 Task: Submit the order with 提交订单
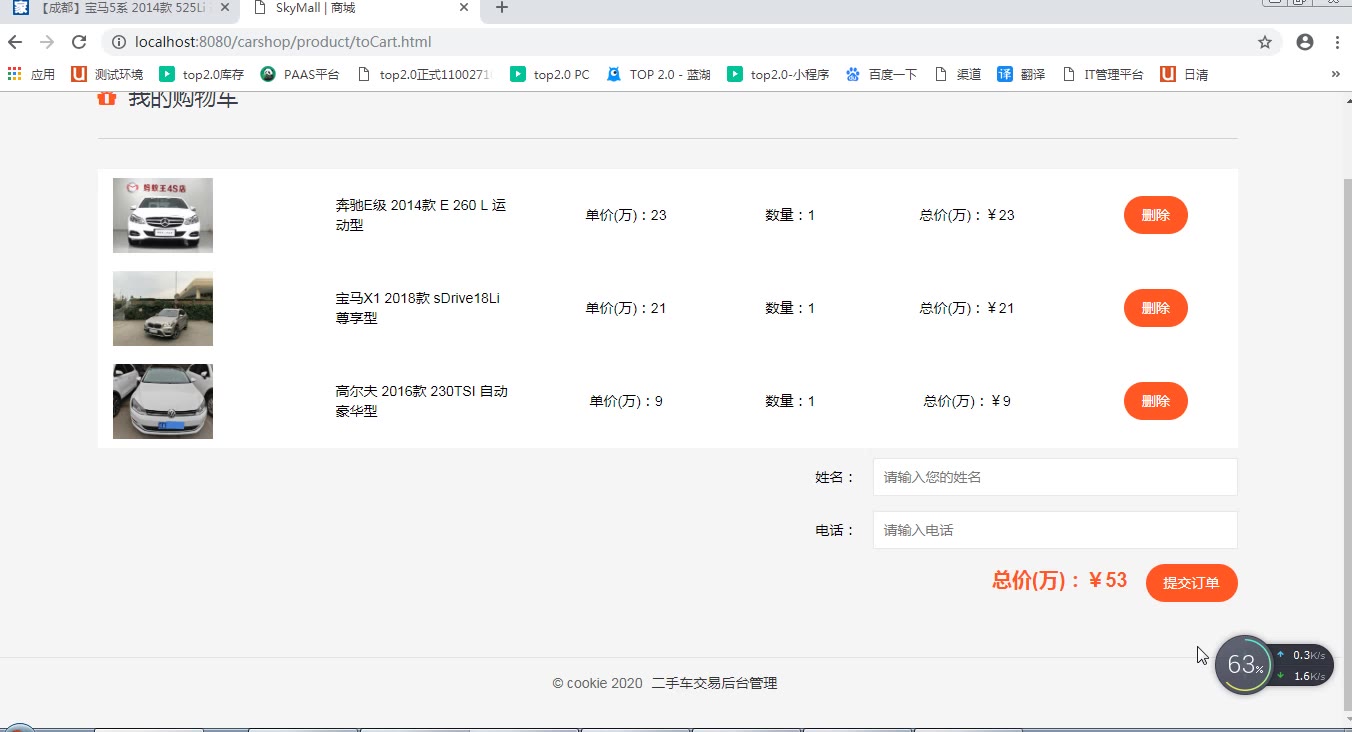1191,583
